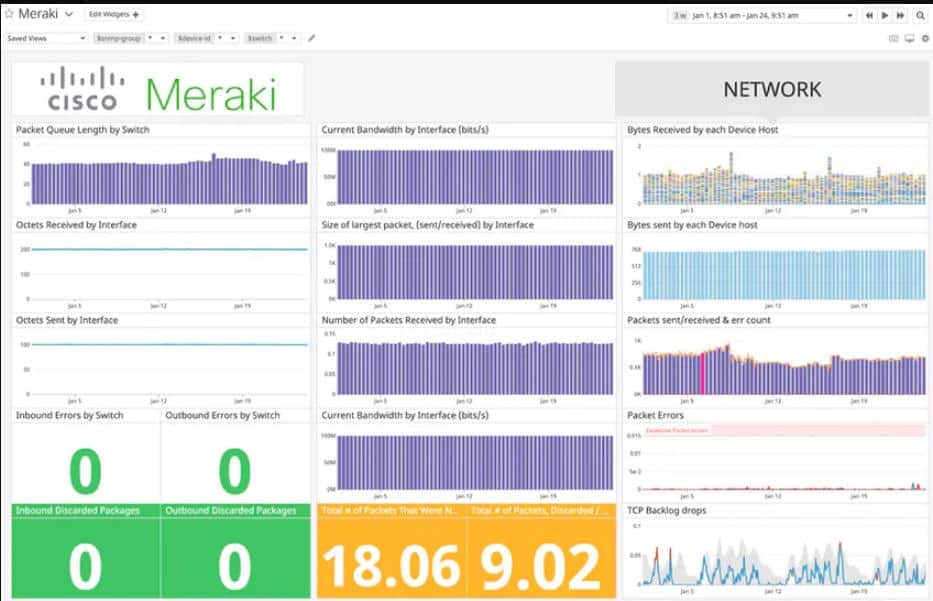Click the keyboard shortcuts icon
Screen dimensions: 933x601
[x=893, y=38]
